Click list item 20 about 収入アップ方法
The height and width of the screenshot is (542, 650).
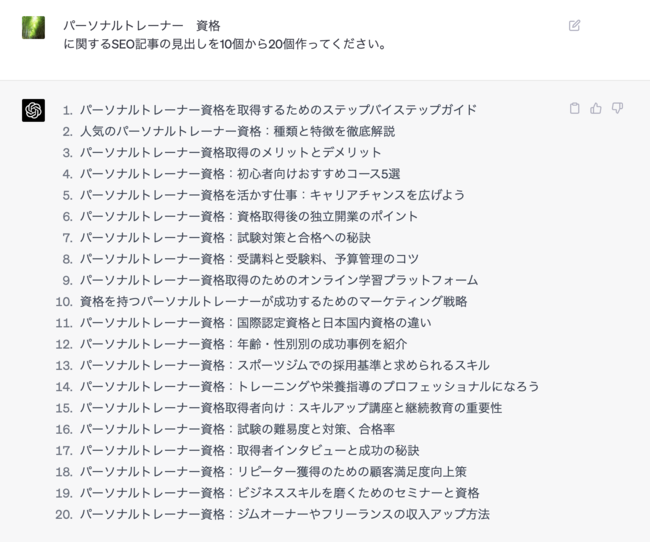[284, 514]
